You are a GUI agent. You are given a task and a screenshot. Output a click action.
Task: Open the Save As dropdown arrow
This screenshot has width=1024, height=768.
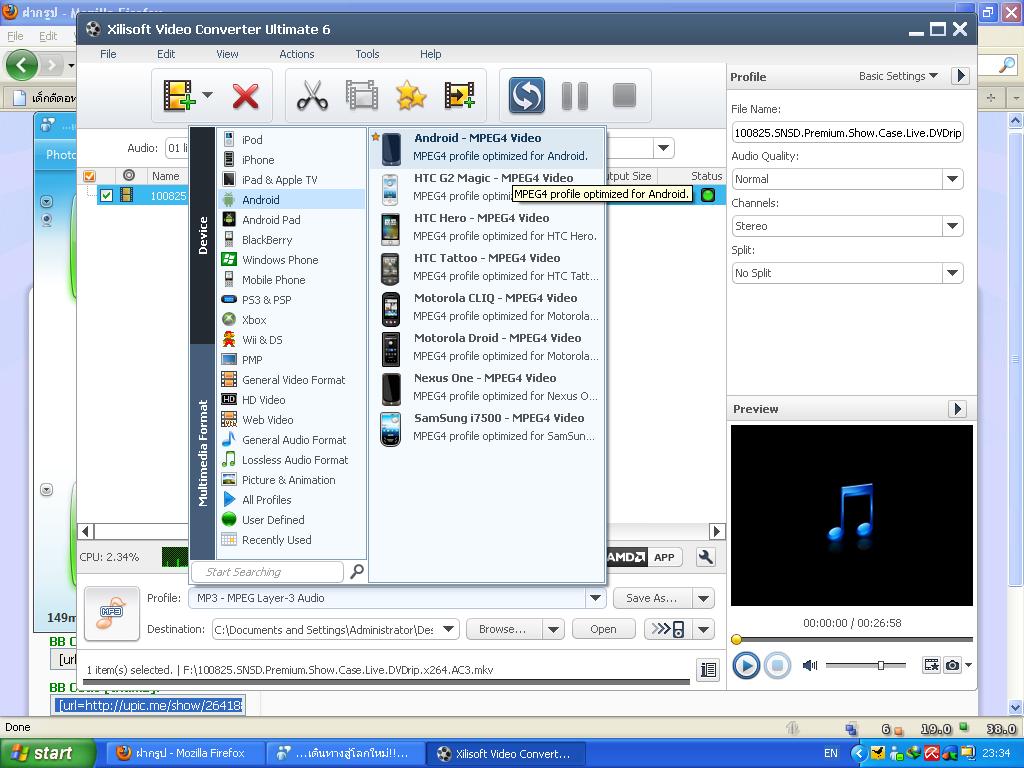[x=703, y=598]
